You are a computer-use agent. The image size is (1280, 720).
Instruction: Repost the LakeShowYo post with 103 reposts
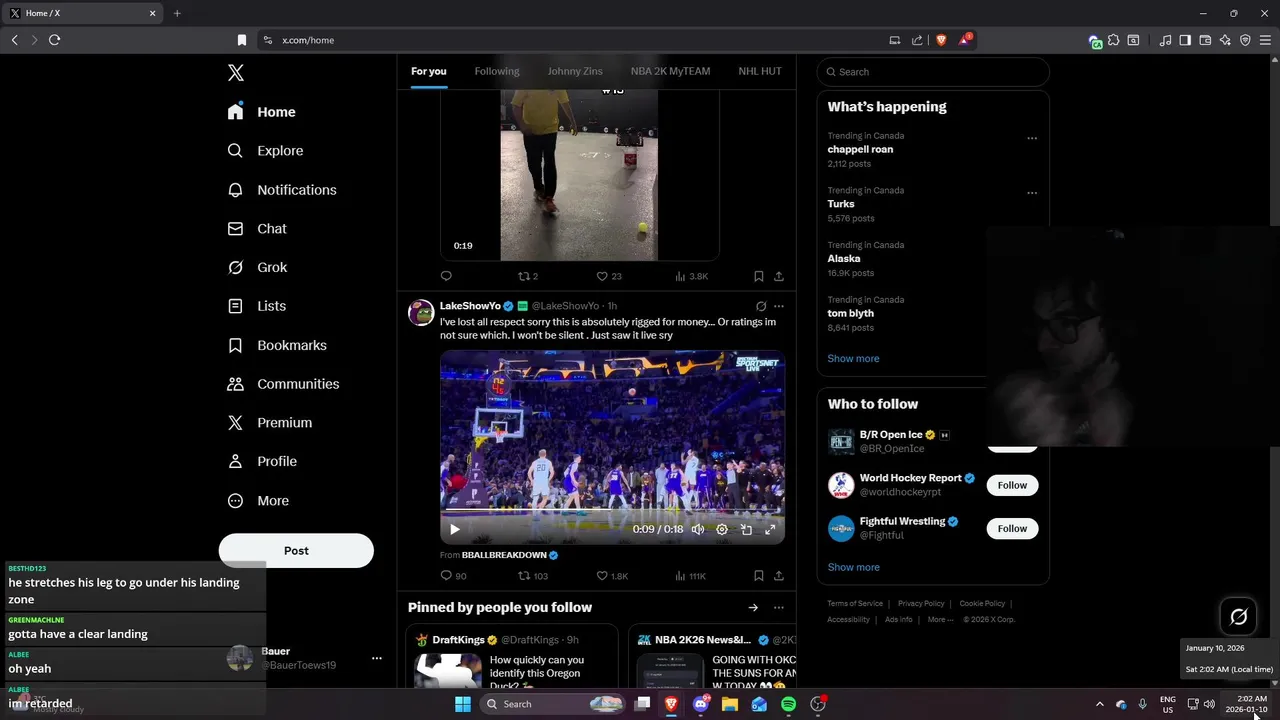(x=524, y=576)
